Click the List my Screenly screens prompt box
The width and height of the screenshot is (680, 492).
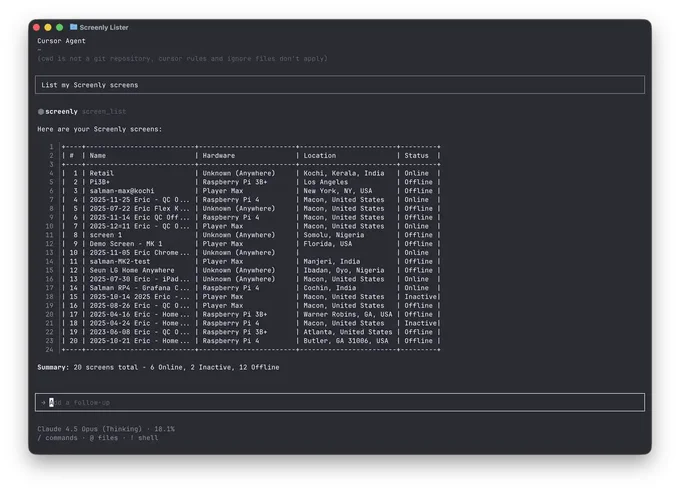coord(340,85)
